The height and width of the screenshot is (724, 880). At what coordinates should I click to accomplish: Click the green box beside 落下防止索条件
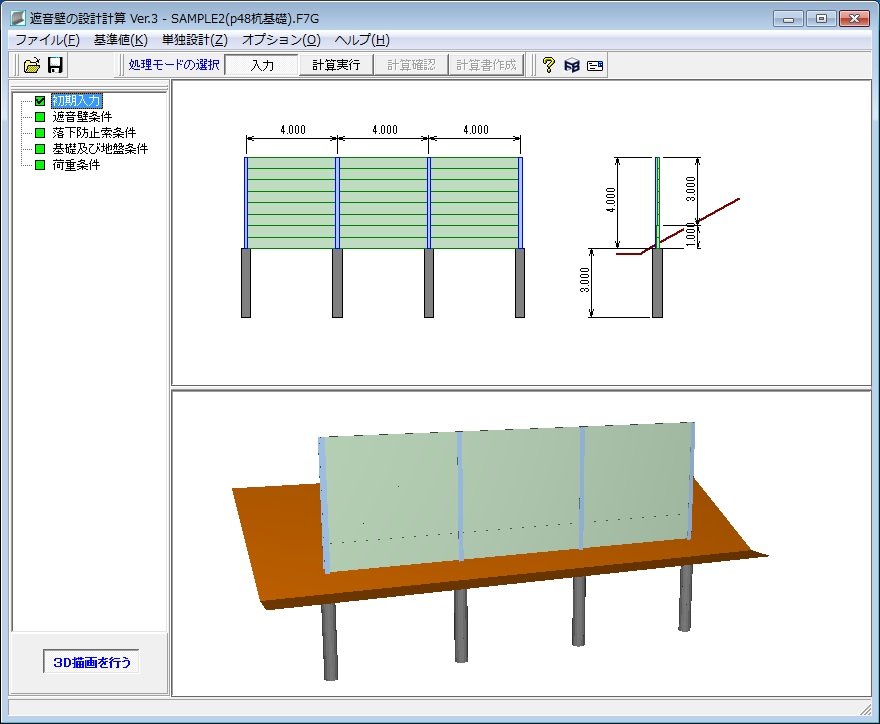point(40,133)
